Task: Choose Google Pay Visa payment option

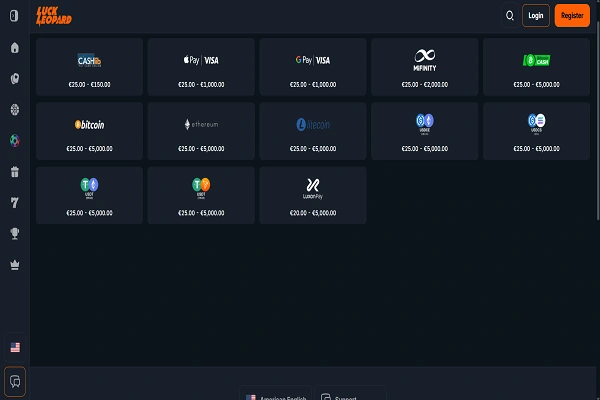Action: [x=313, y=67]
